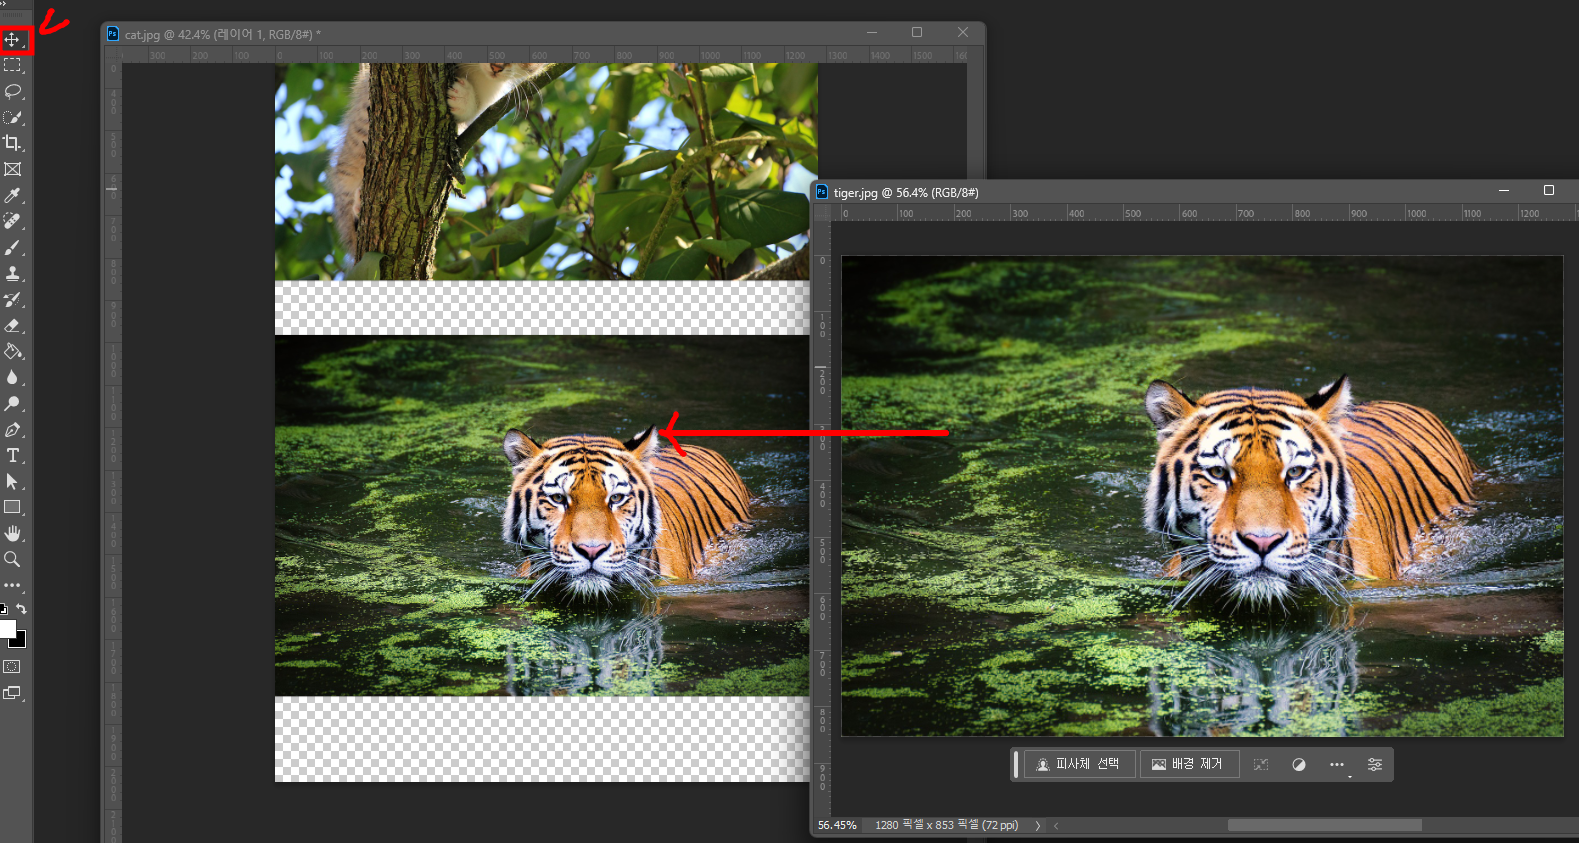Maximize the tiger.jpg window
The image size is (1579, 843).
pyautogui.click(x=1549, y=190)
